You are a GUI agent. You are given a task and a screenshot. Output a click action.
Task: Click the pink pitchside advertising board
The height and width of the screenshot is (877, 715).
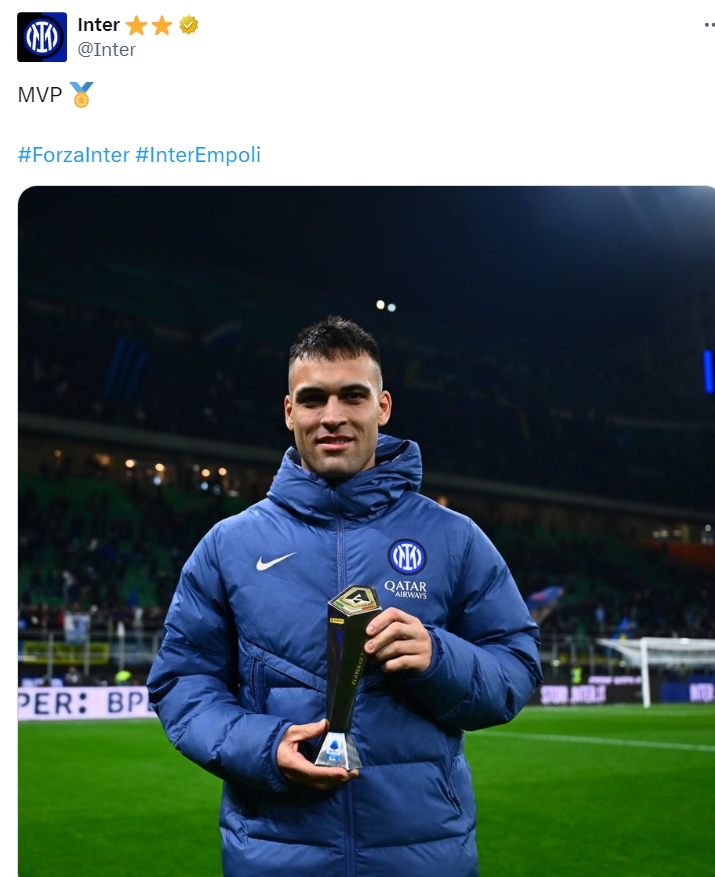tap(85, 702)
